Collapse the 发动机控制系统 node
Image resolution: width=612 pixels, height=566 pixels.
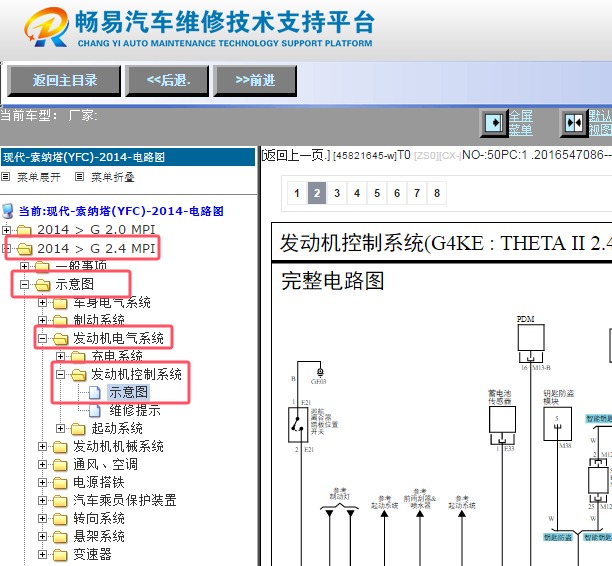pos(60,374)
